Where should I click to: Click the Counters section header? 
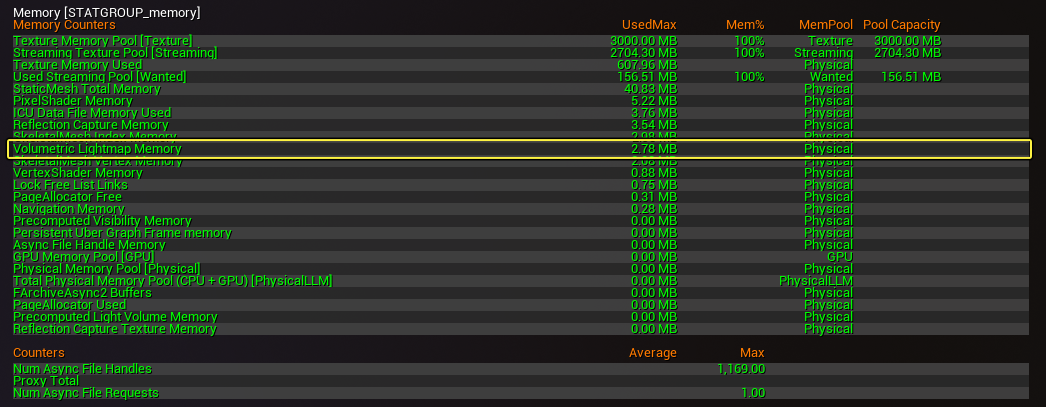click(39, 352)
